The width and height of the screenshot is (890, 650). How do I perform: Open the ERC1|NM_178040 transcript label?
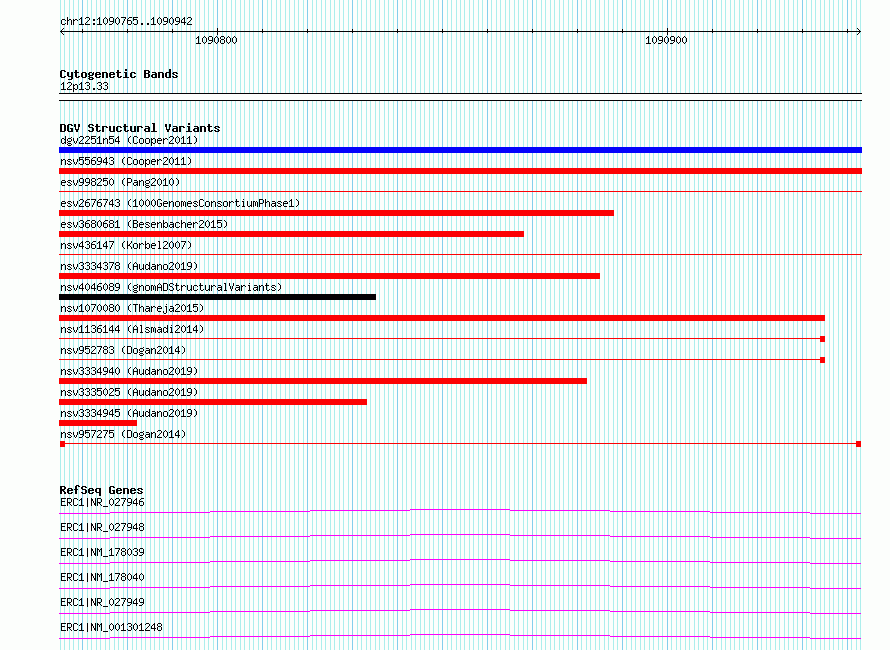(102, 577)
